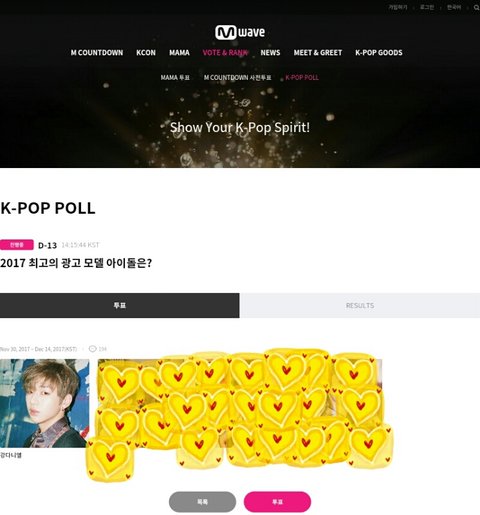The image size is (480, 515).
Task: Click the gray 목록 list button
Action: point(202,502)
